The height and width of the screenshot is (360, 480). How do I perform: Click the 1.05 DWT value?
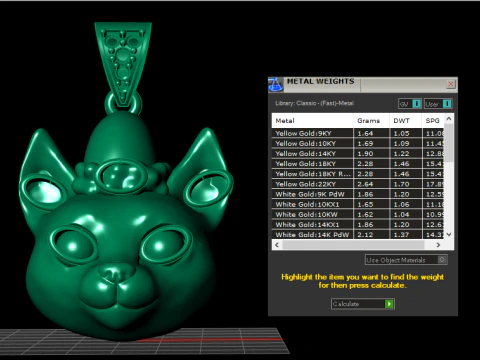tap(401, 133)
